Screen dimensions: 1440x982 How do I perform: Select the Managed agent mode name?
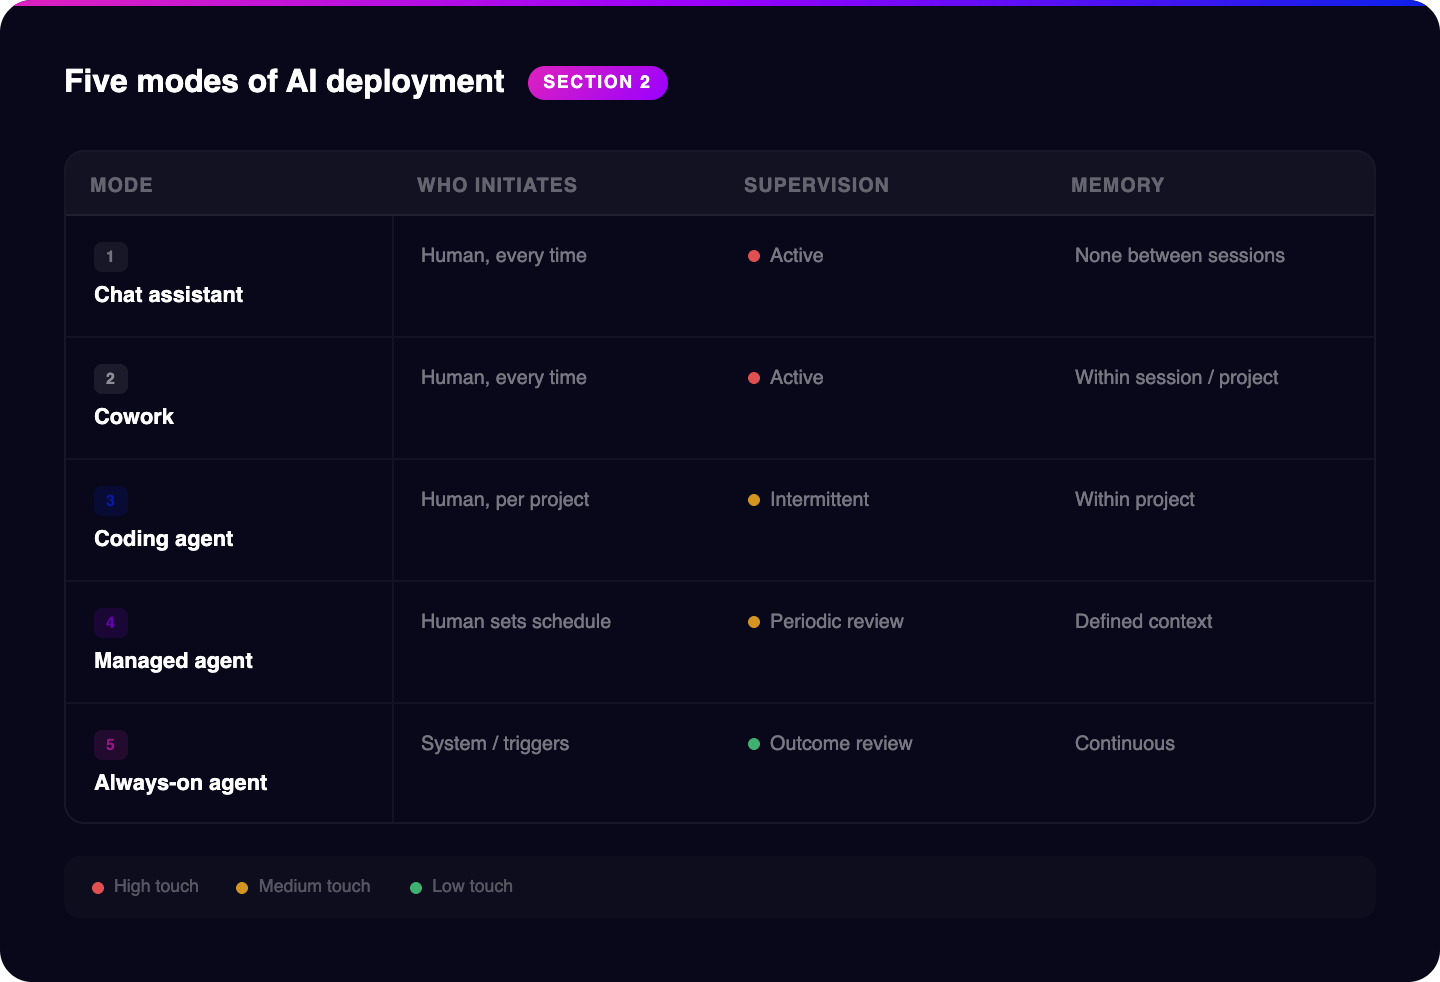(173, 661)
